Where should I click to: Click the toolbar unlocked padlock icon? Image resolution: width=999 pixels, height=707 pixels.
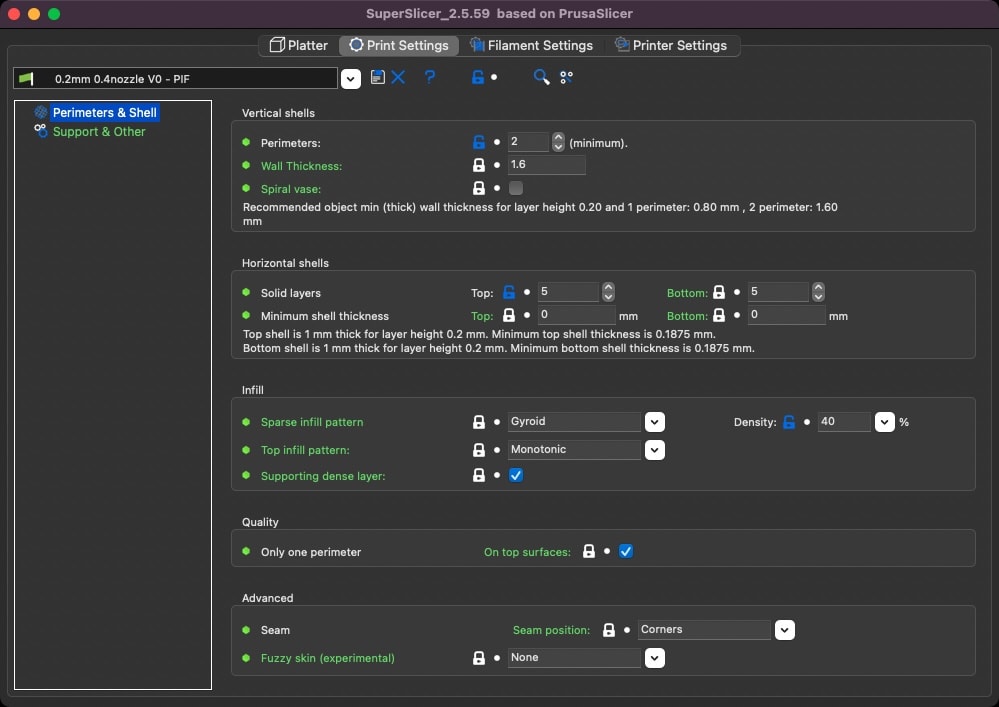coord(477,77)
